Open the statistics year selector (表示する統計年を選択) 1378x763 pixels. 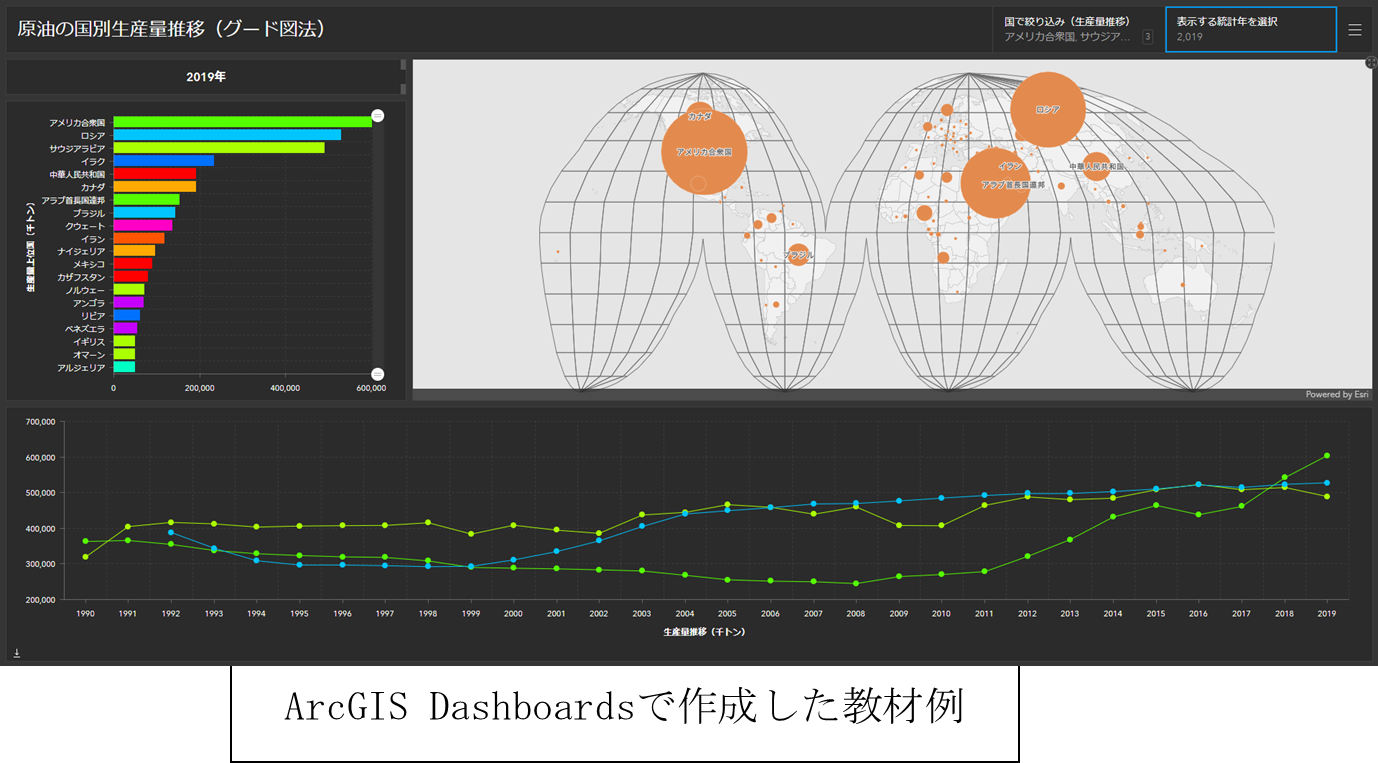coord(1250,29)
